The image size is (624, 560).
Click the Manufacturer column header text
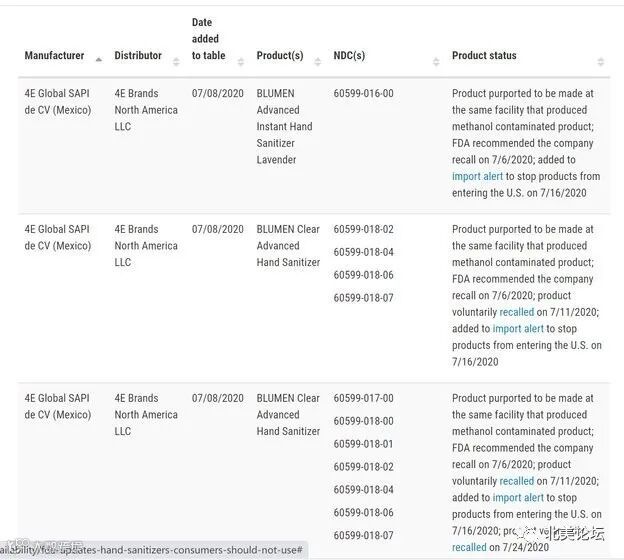pyautogui.click(x=55, y=56)
